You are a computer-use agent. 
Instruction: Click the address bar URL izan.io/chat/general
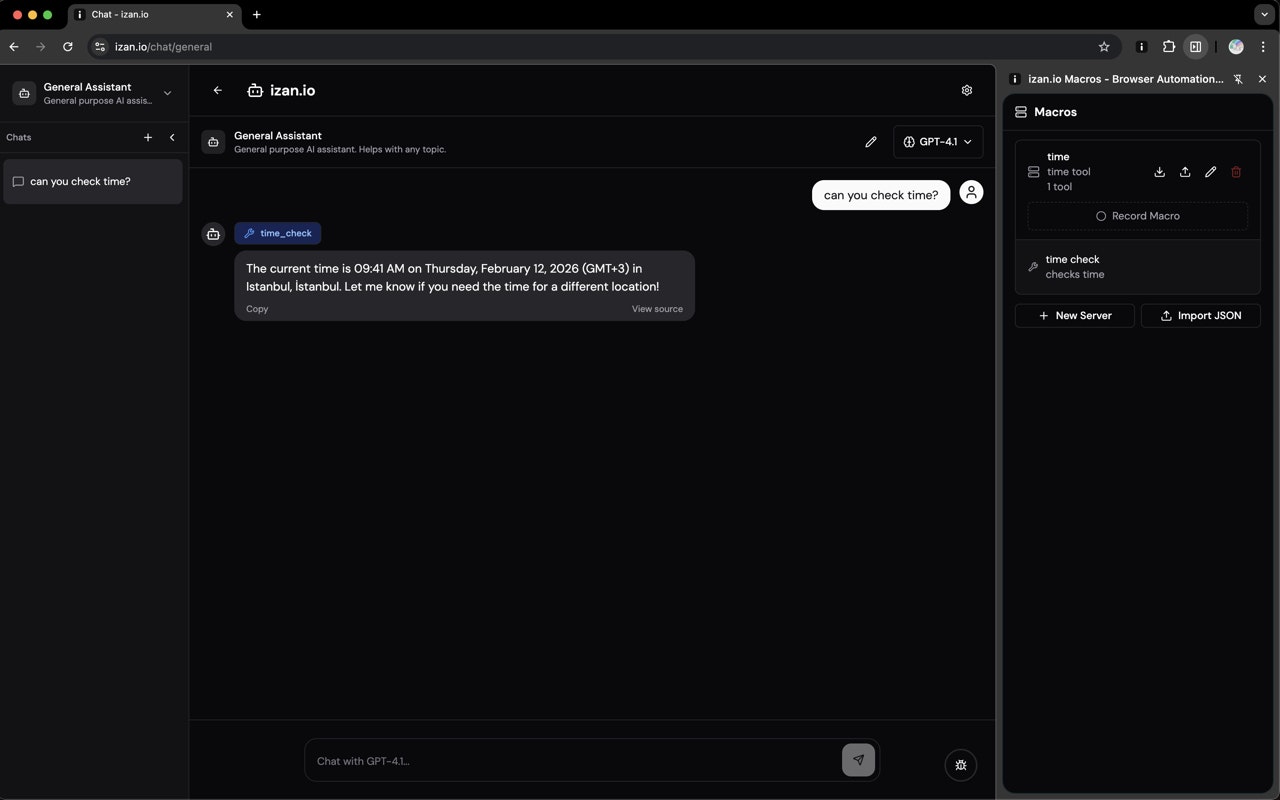coord(163,47)
